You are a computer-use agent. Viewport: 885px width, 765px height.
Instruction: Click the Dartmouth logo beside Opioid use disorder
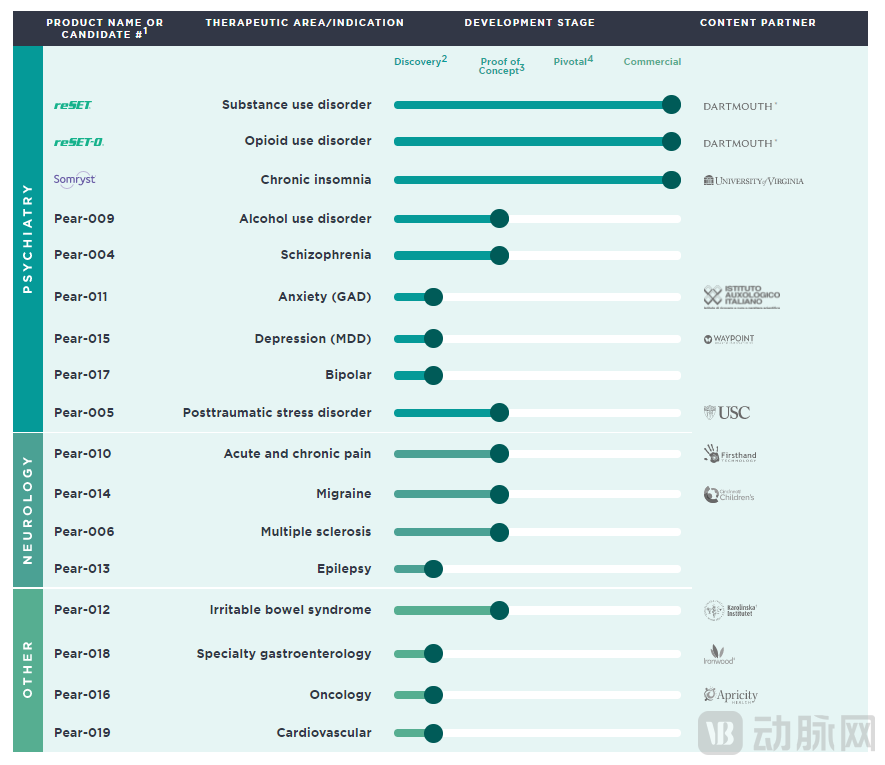(x=740, y=143)
